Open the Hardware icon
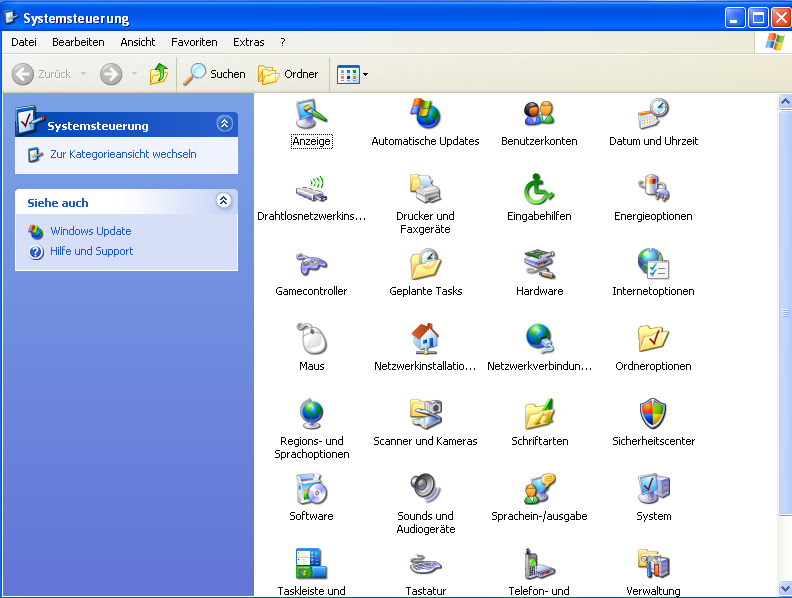Viewport: 792px width, 598px height. click(x=539, y=264)
